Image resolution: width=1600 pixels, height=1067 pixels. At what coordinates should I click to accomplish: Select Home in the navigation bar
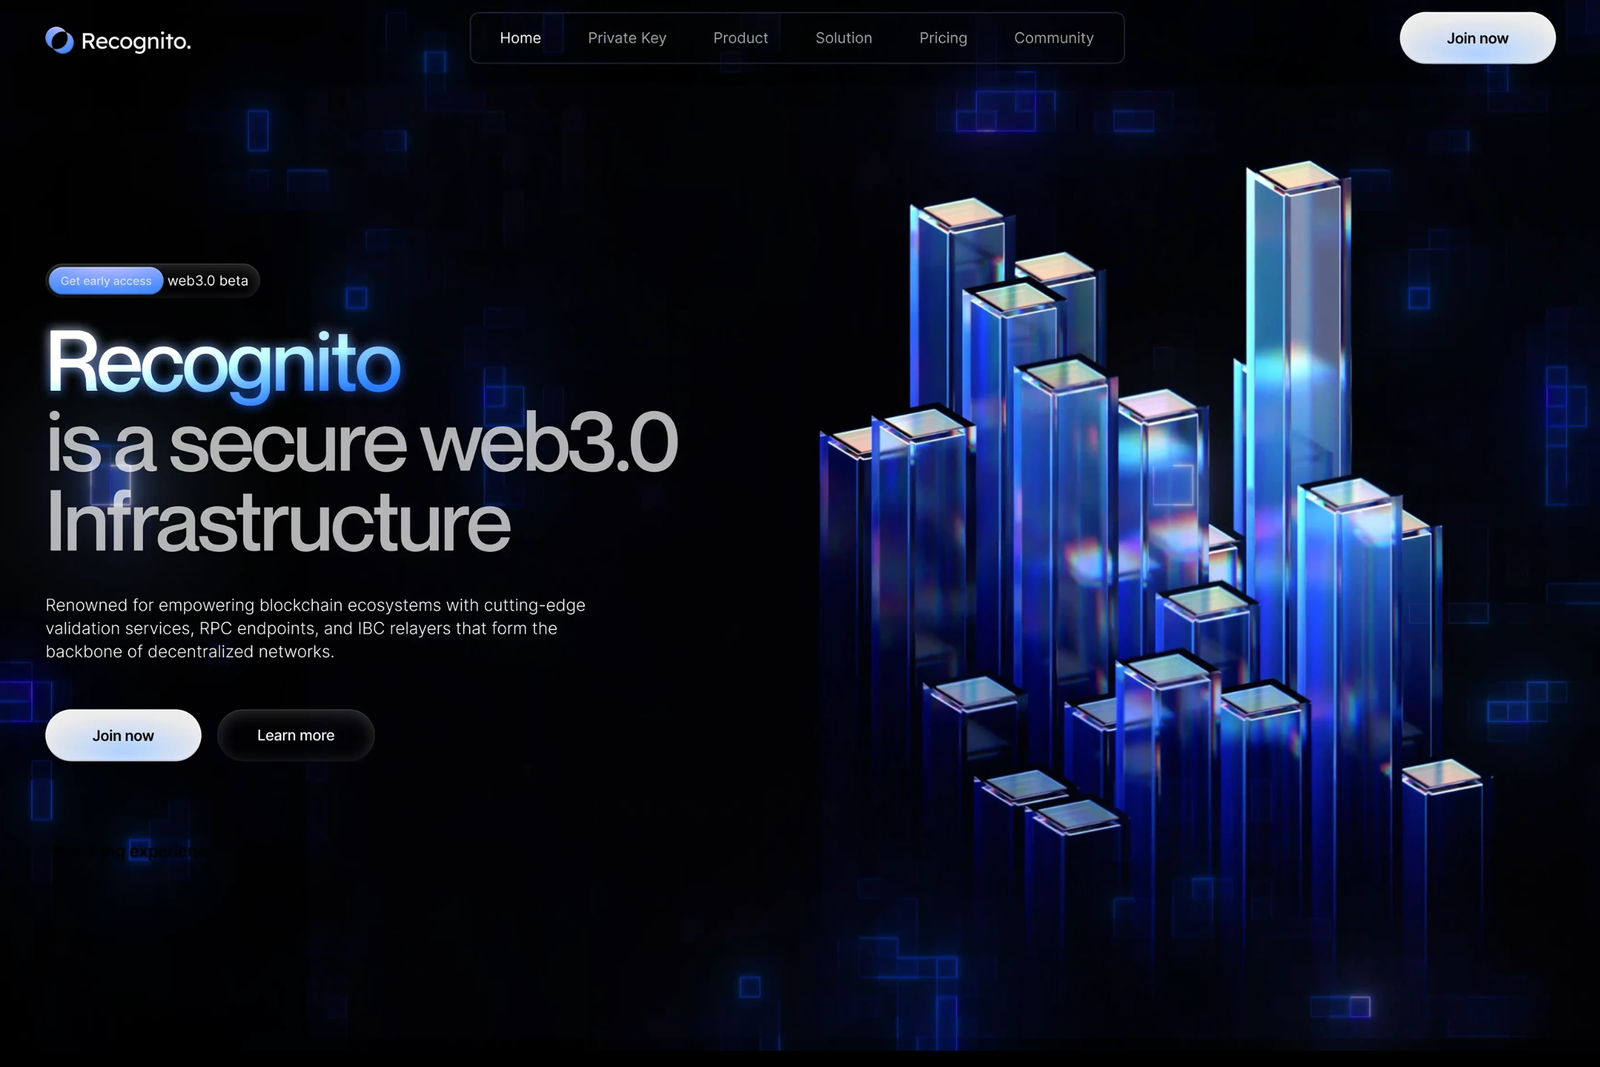pos(520,38)
